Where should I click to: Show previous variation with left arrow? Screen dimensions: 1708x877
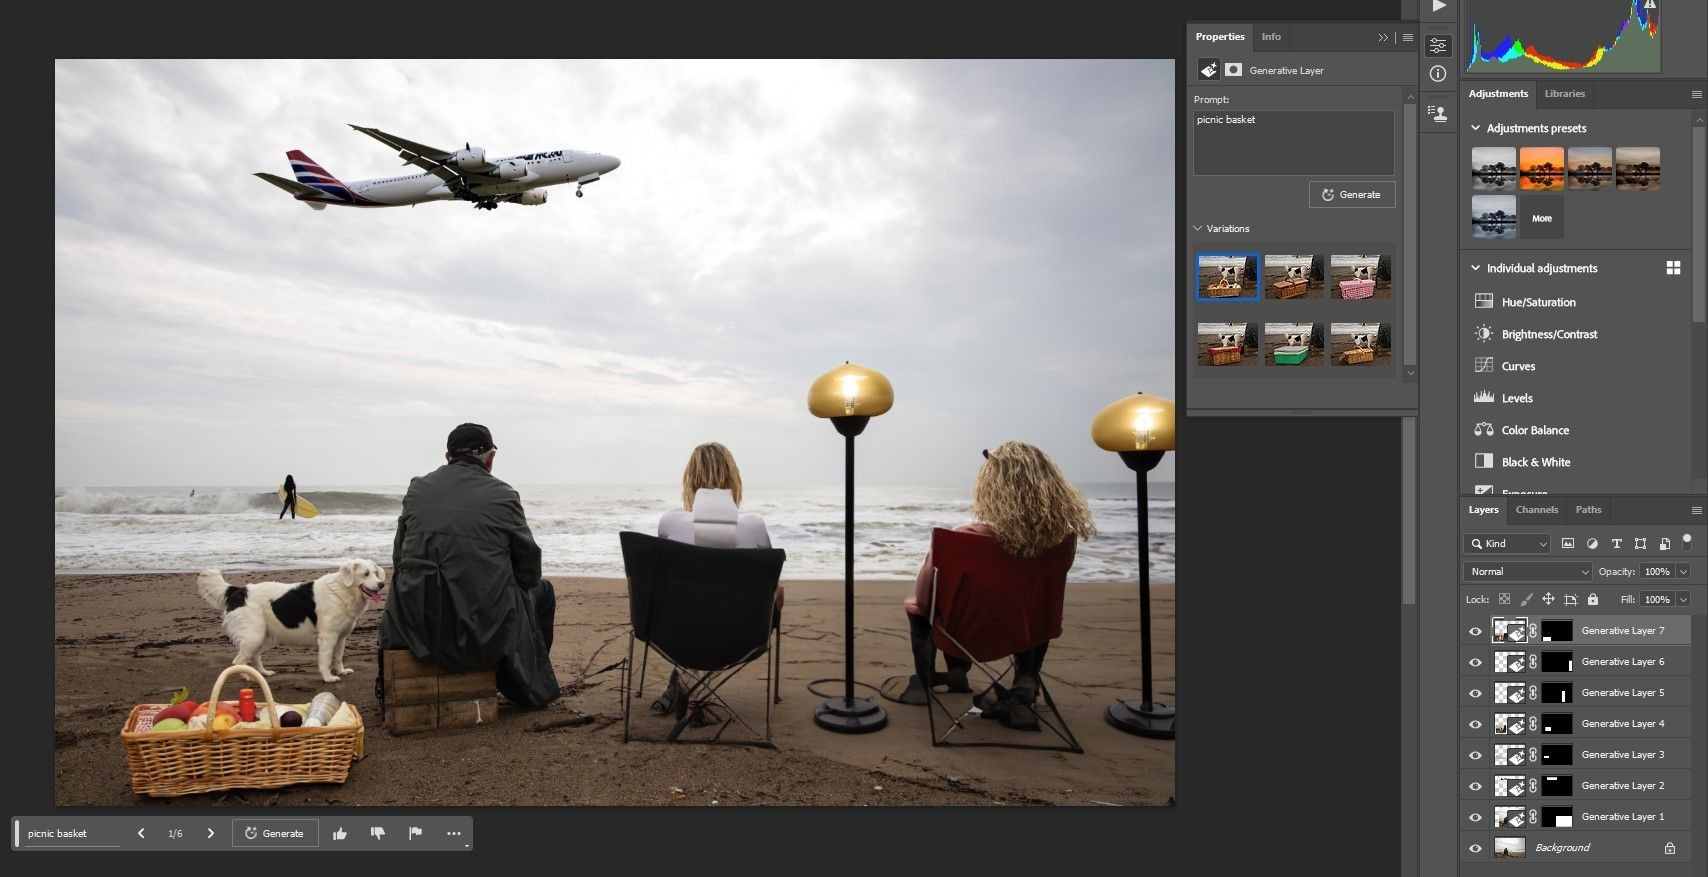[x=141, y=833]
